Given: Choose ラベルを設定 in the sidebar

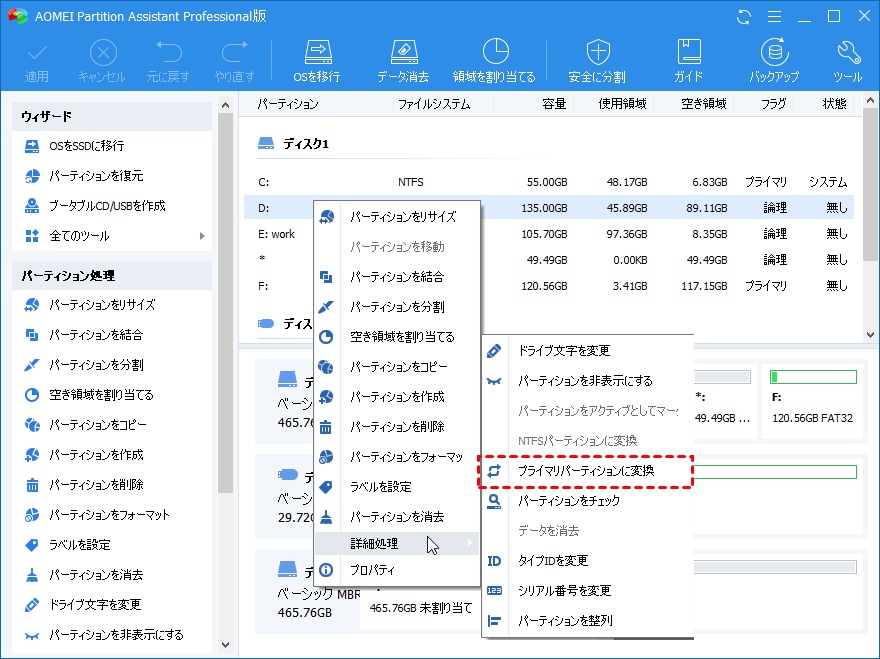Looking at the screenshot, I should coord(67,544).
